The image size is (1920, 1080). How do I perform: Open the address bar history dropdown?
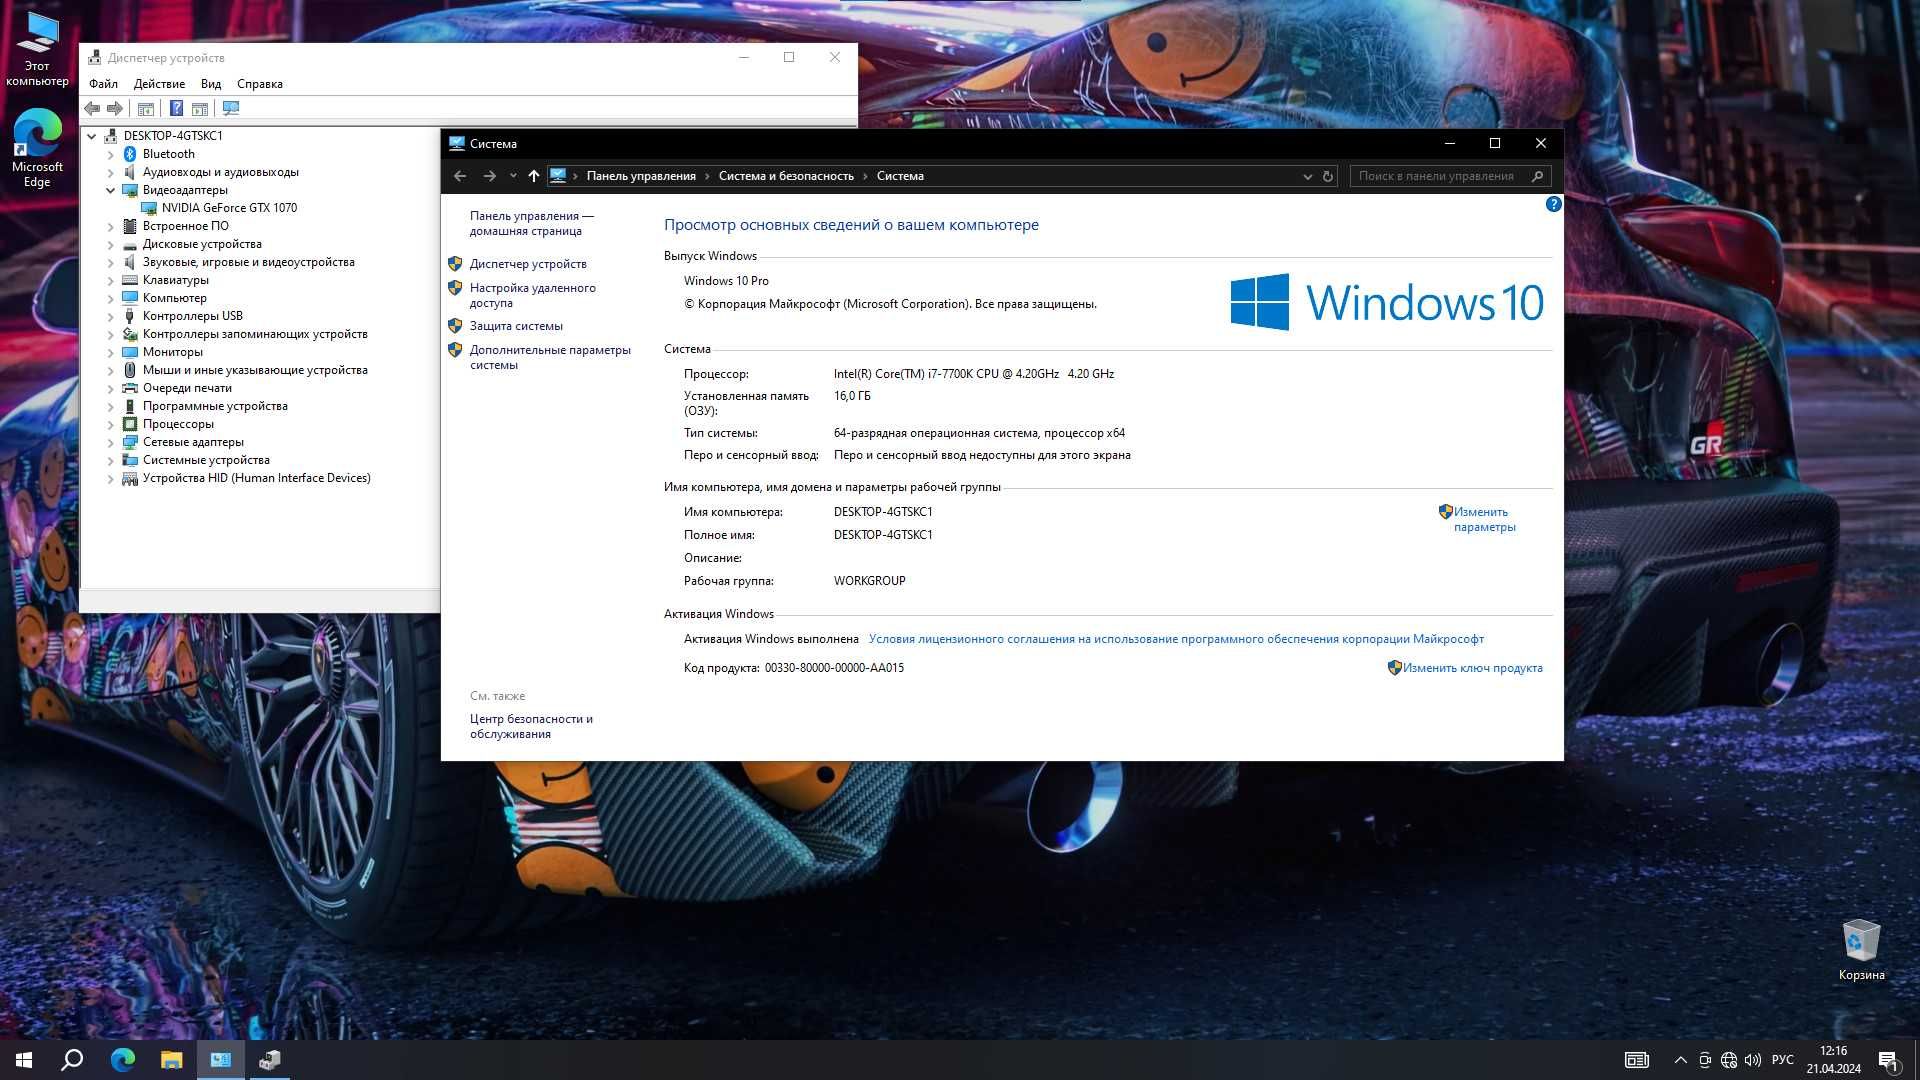coord(1307,176)
